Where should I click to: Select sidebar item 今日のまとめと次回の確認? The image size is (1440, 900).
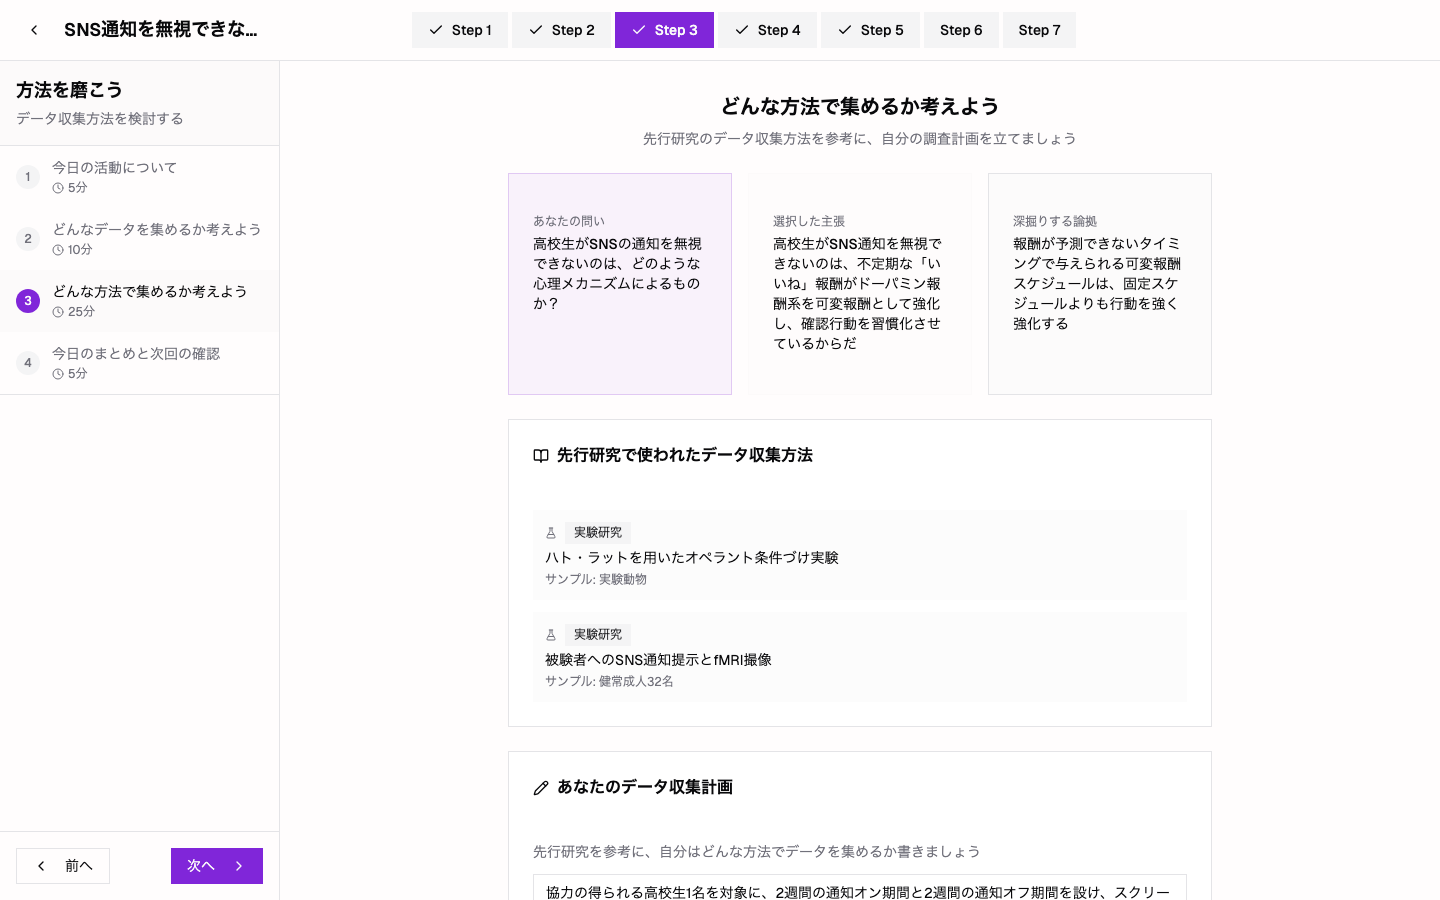[x=139, y=363]
